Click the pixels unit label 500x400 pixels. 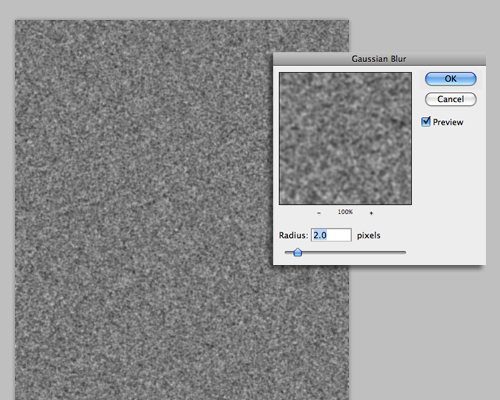[369, 235]
